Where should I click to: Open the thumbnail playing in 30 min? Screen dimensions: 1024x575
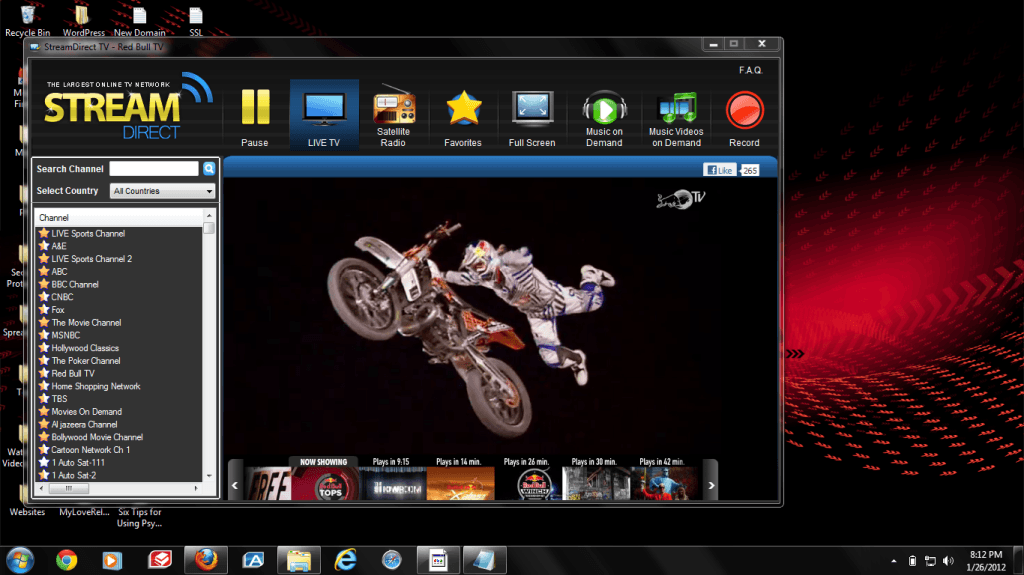click(x=596, y=484)
